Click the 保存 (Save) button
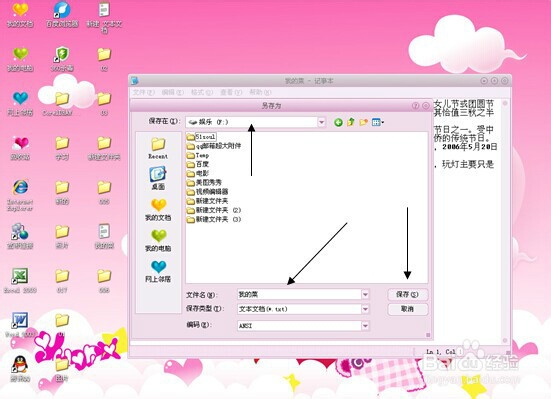 tap(408, 294)
